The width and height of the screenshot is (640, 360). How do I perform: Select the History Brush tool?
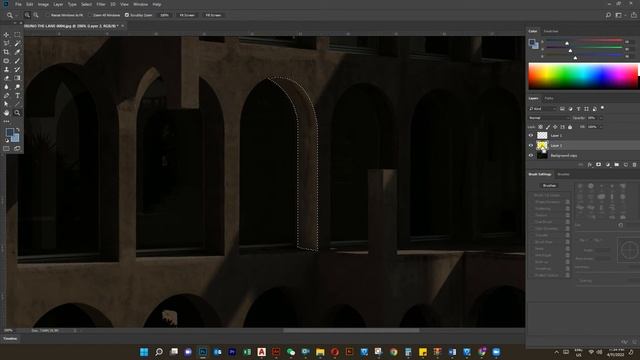tap(17, 69)
